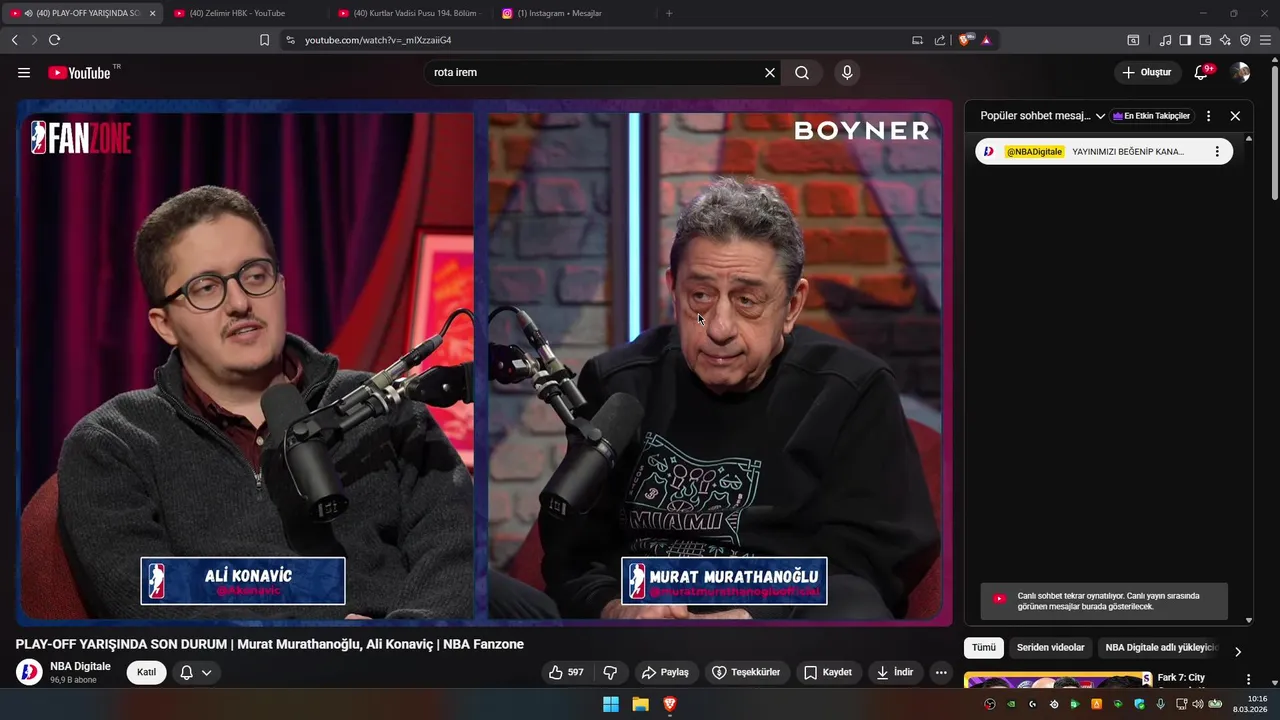Open Brave Shields lion icon
The image size is (1280, 720).
click(x=964, y=40)
